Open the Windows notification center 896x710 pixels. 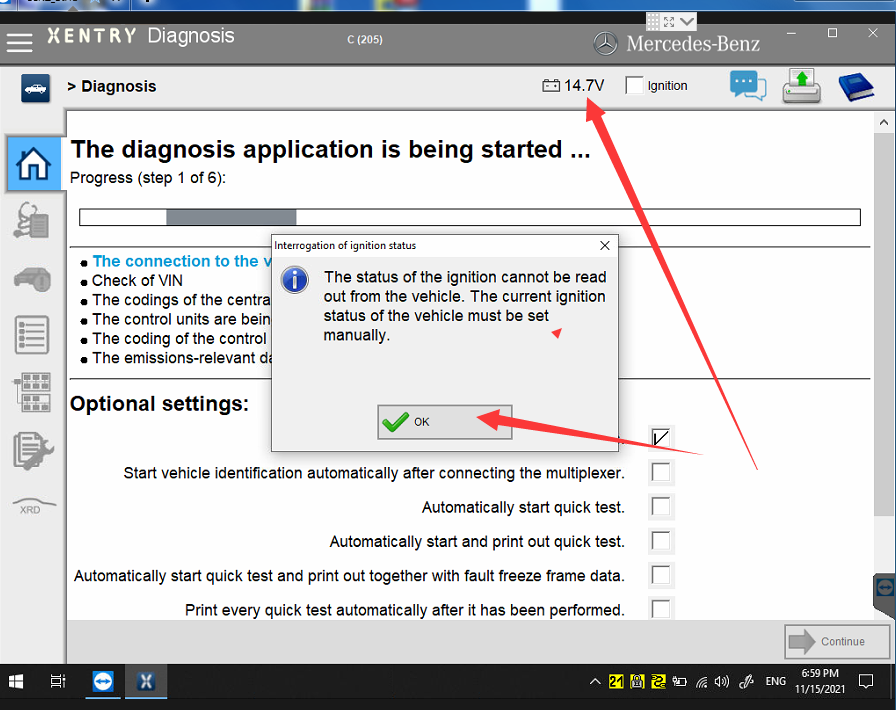click(866, 681)
